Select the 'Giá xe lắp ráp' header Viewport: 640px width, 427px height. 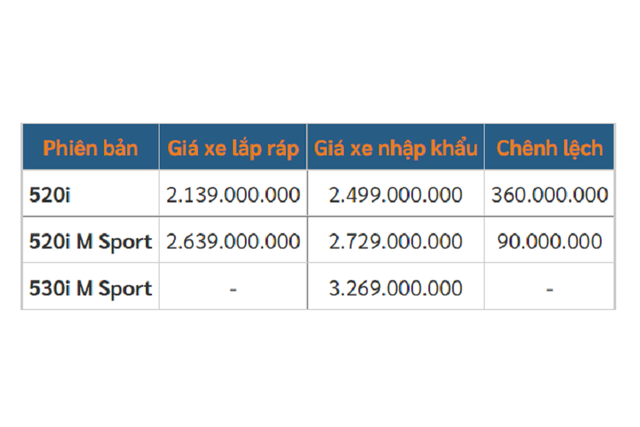pos(233,149)
